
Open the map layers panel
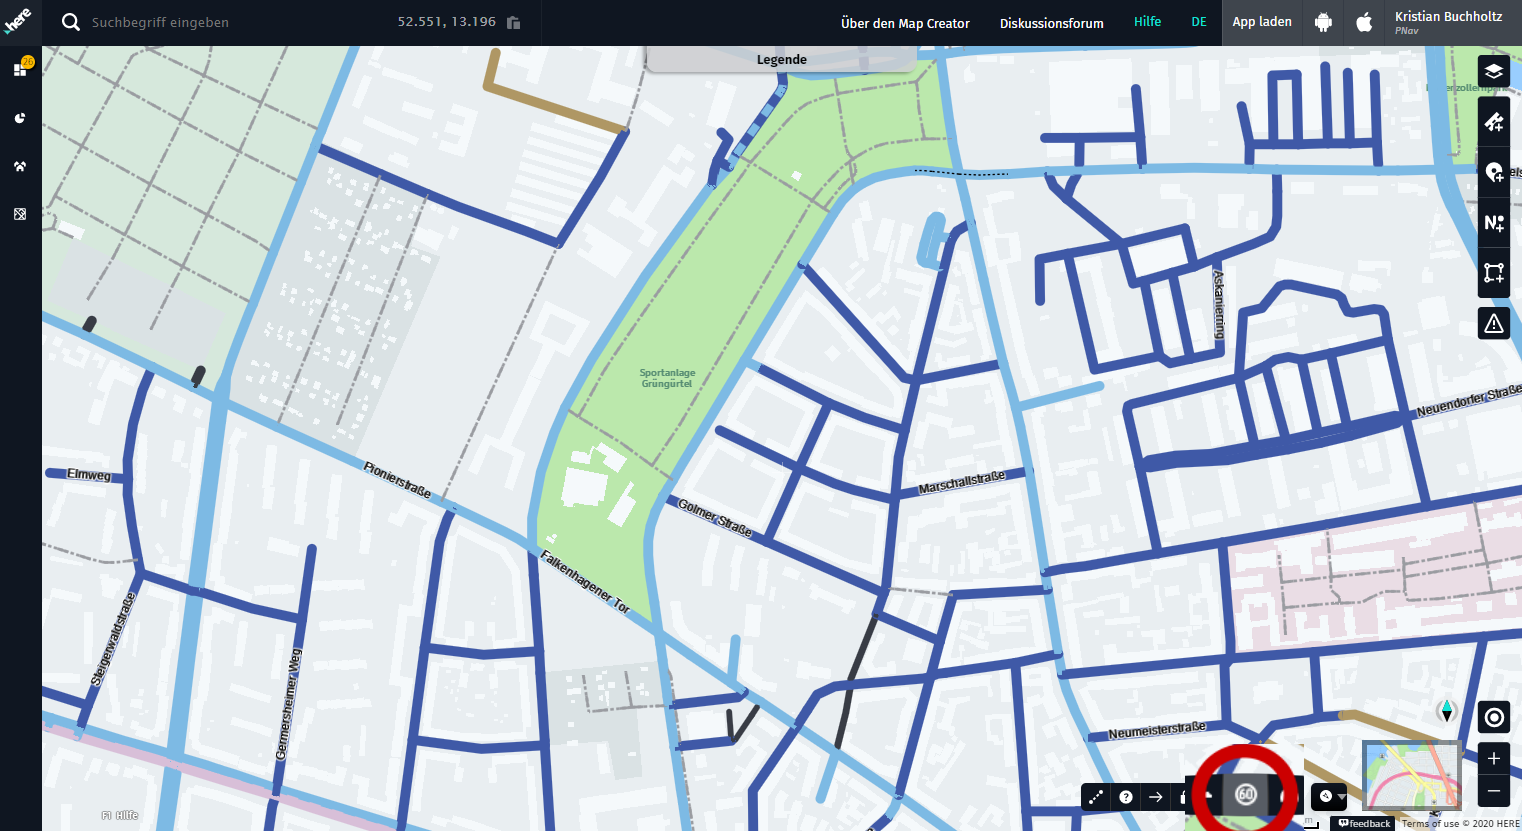(x=1493, y=71)
